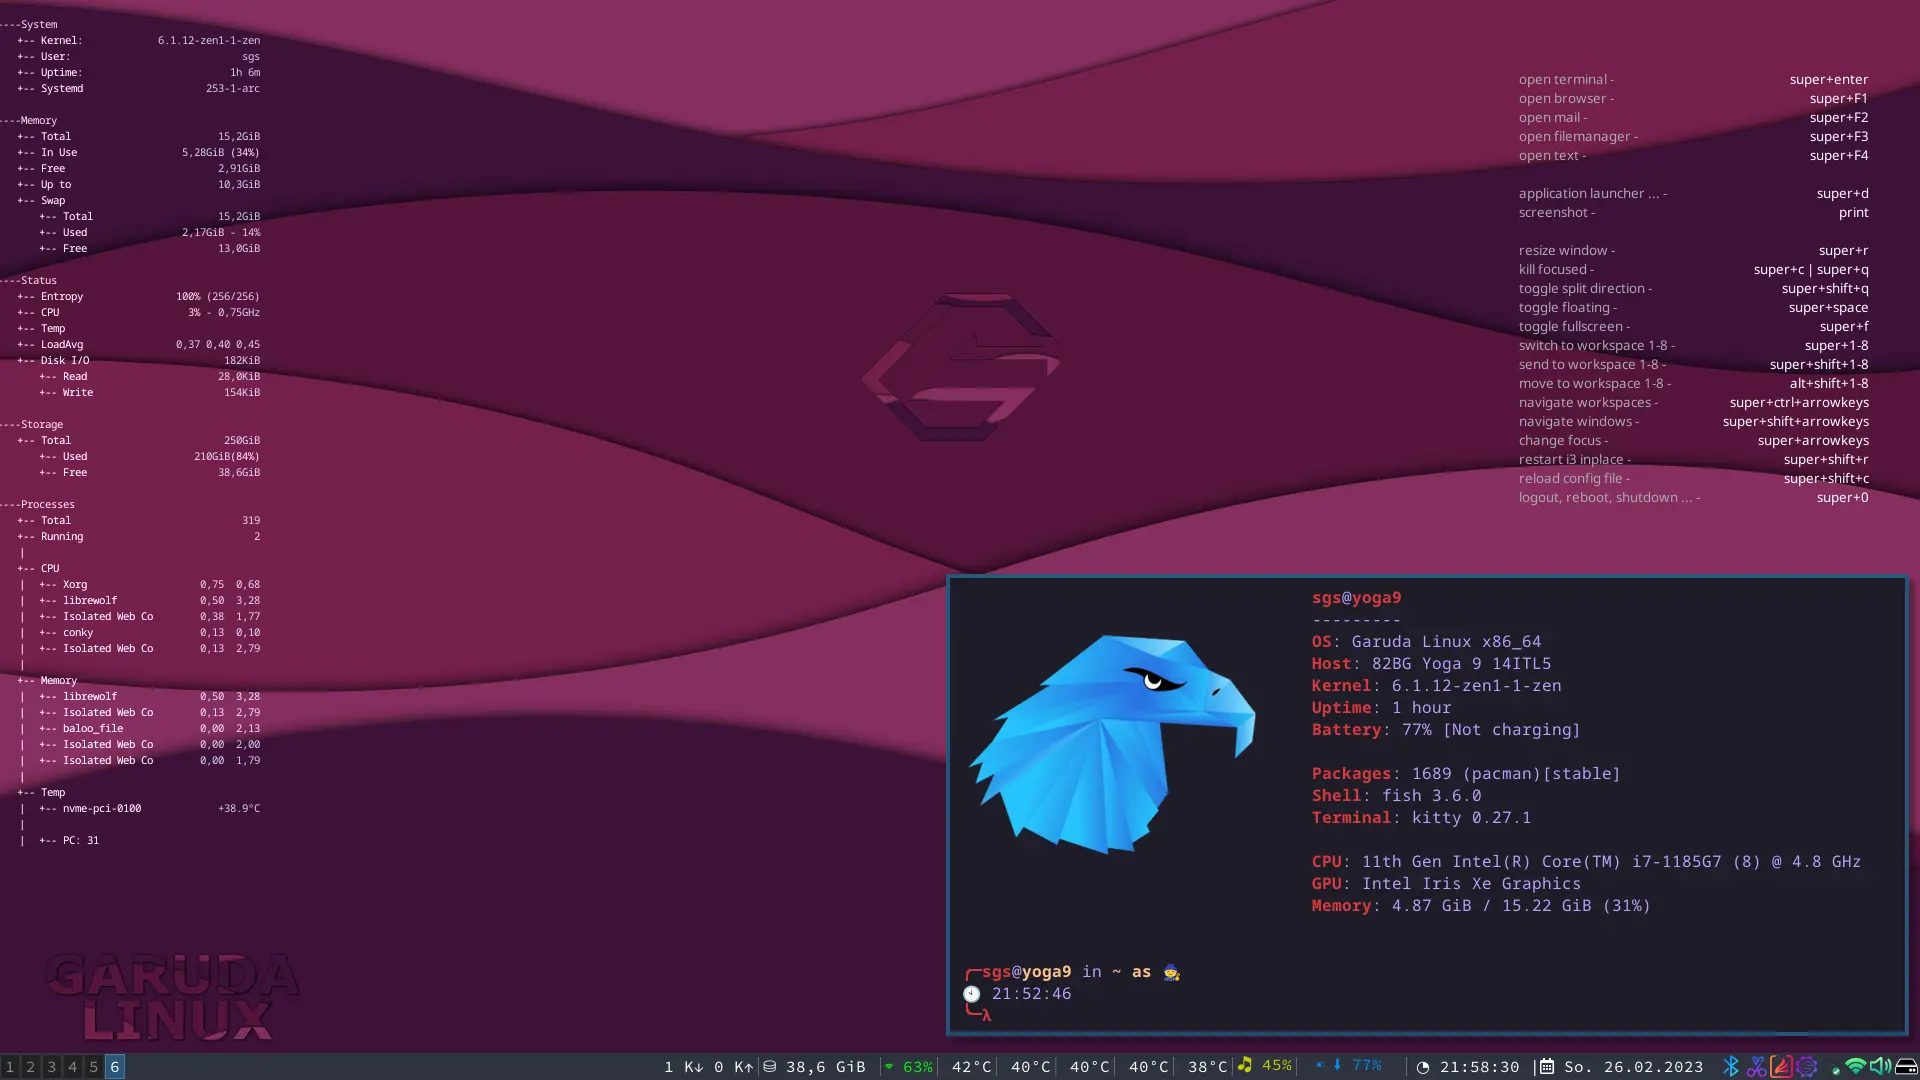Switch to workspace 1

pyautogui.click(x=10, y=1067)
